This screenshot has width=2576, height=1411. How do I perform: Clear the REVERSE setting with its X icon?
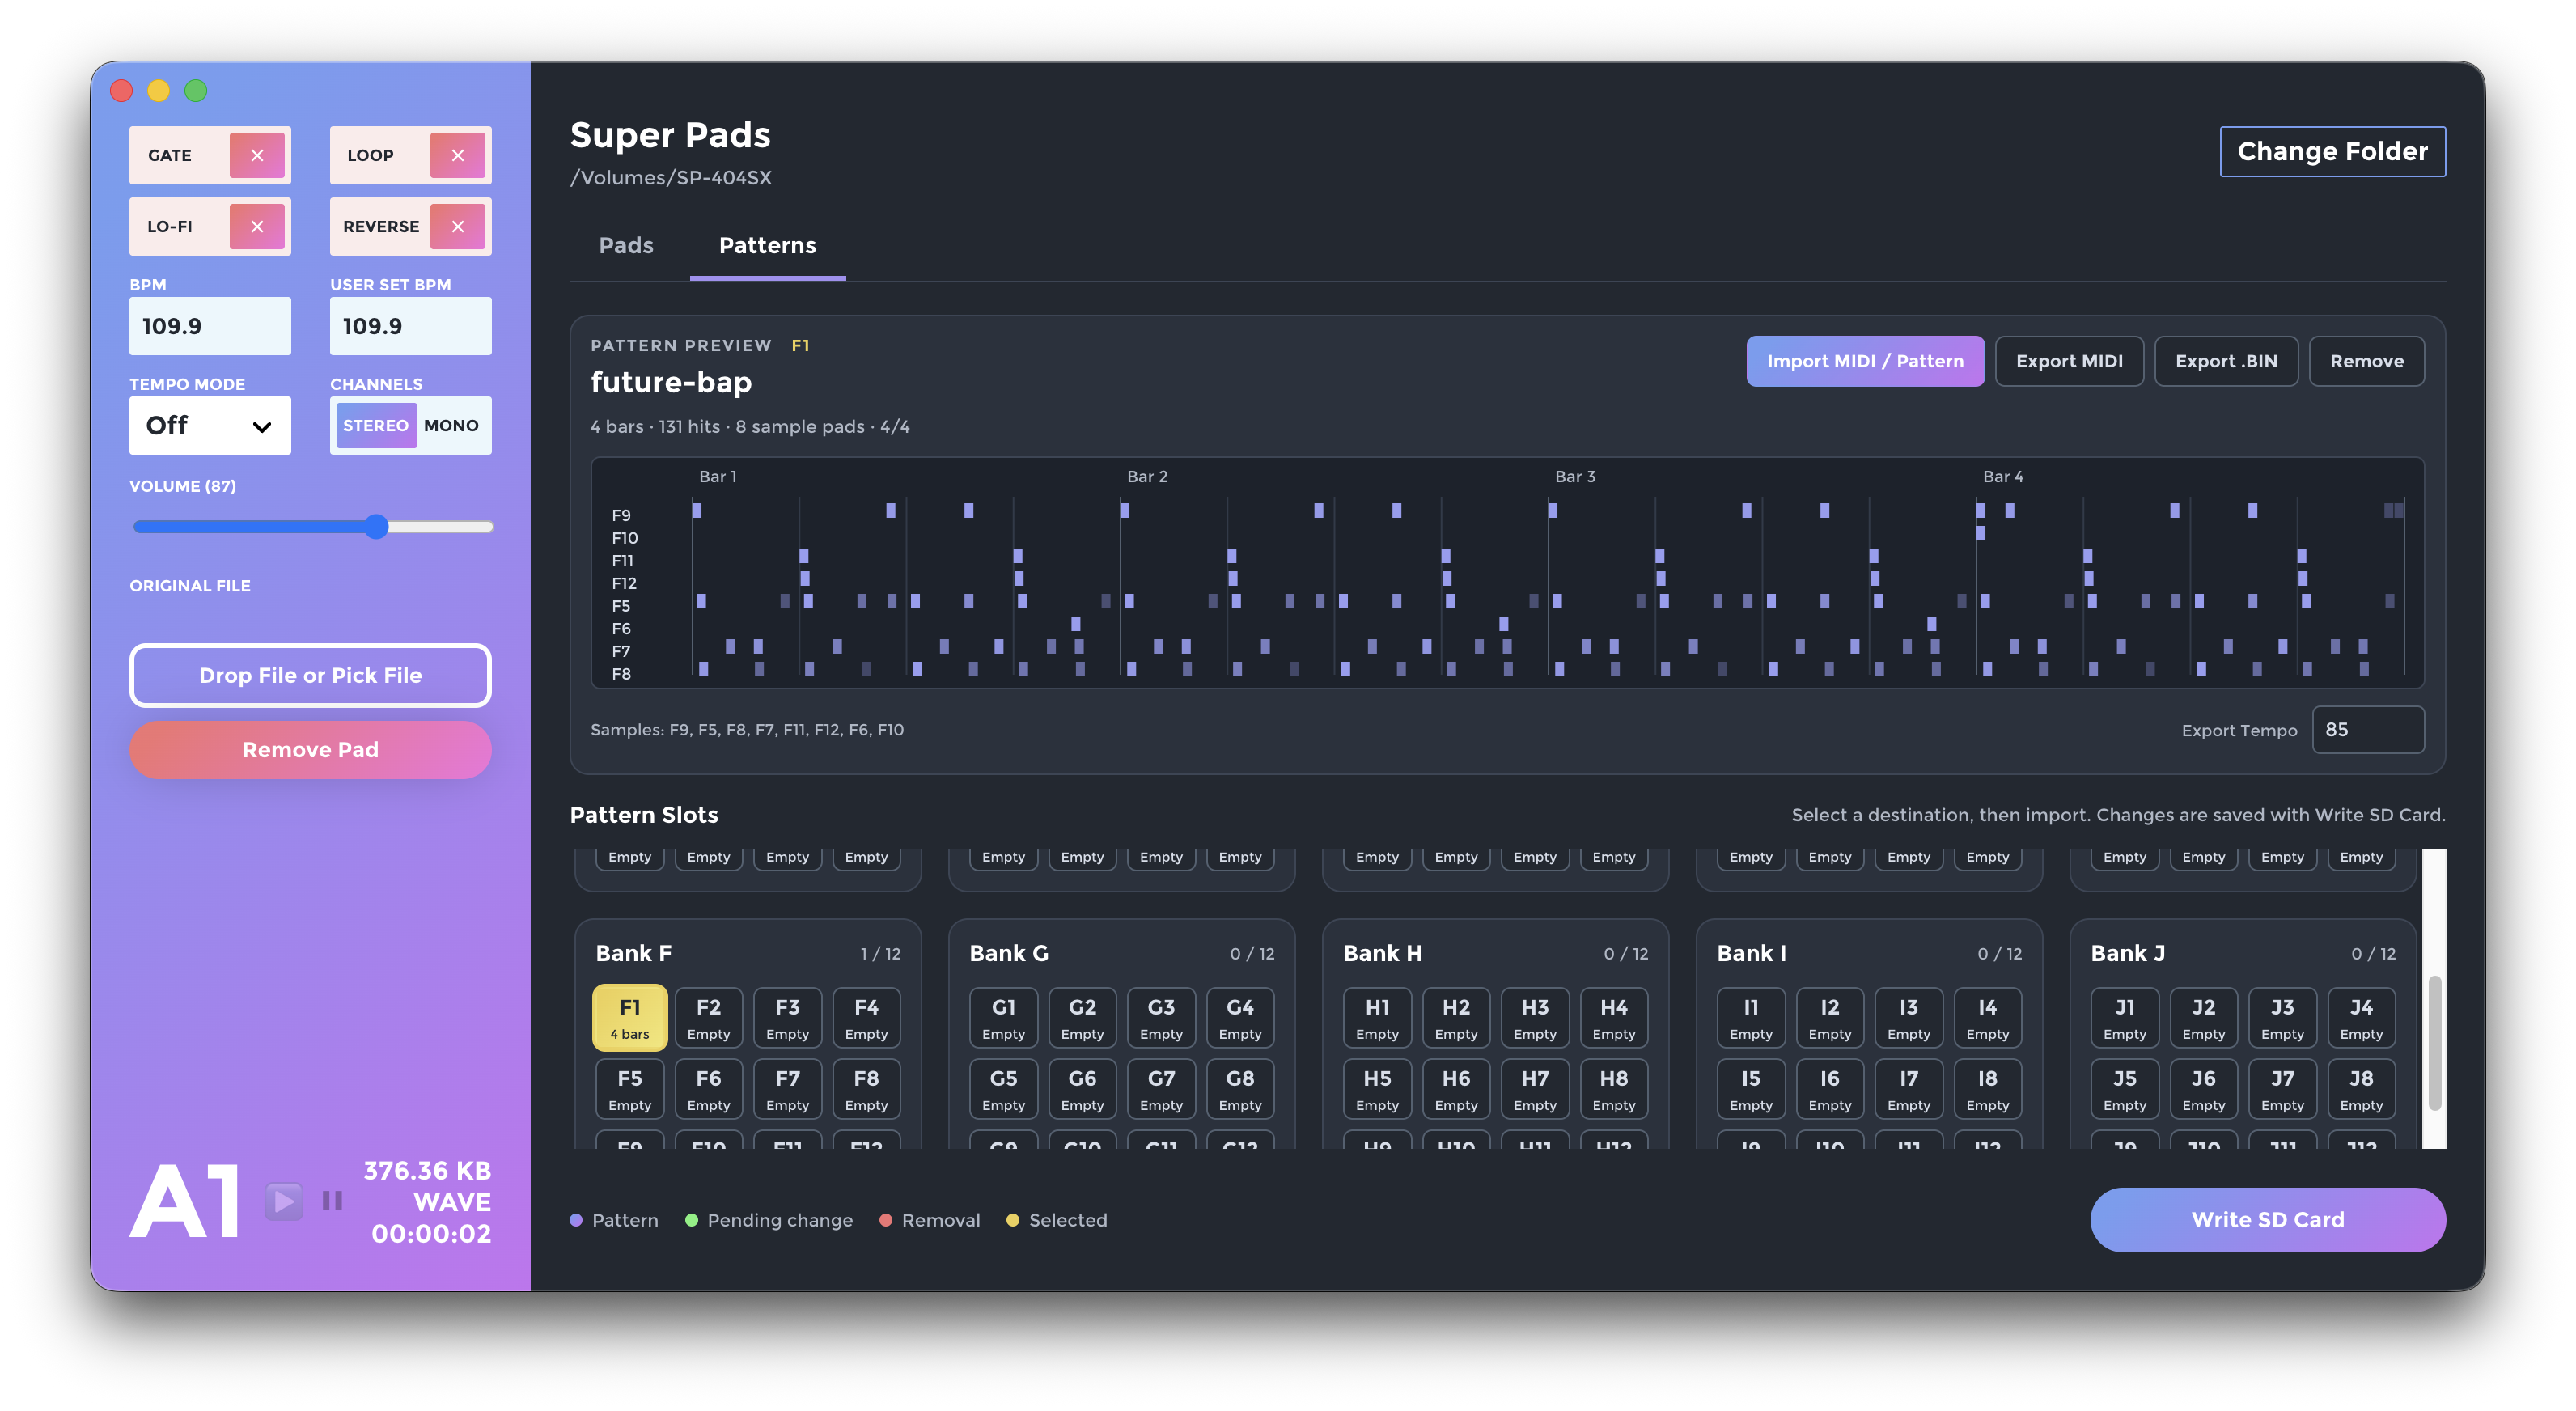click(457, 226)
